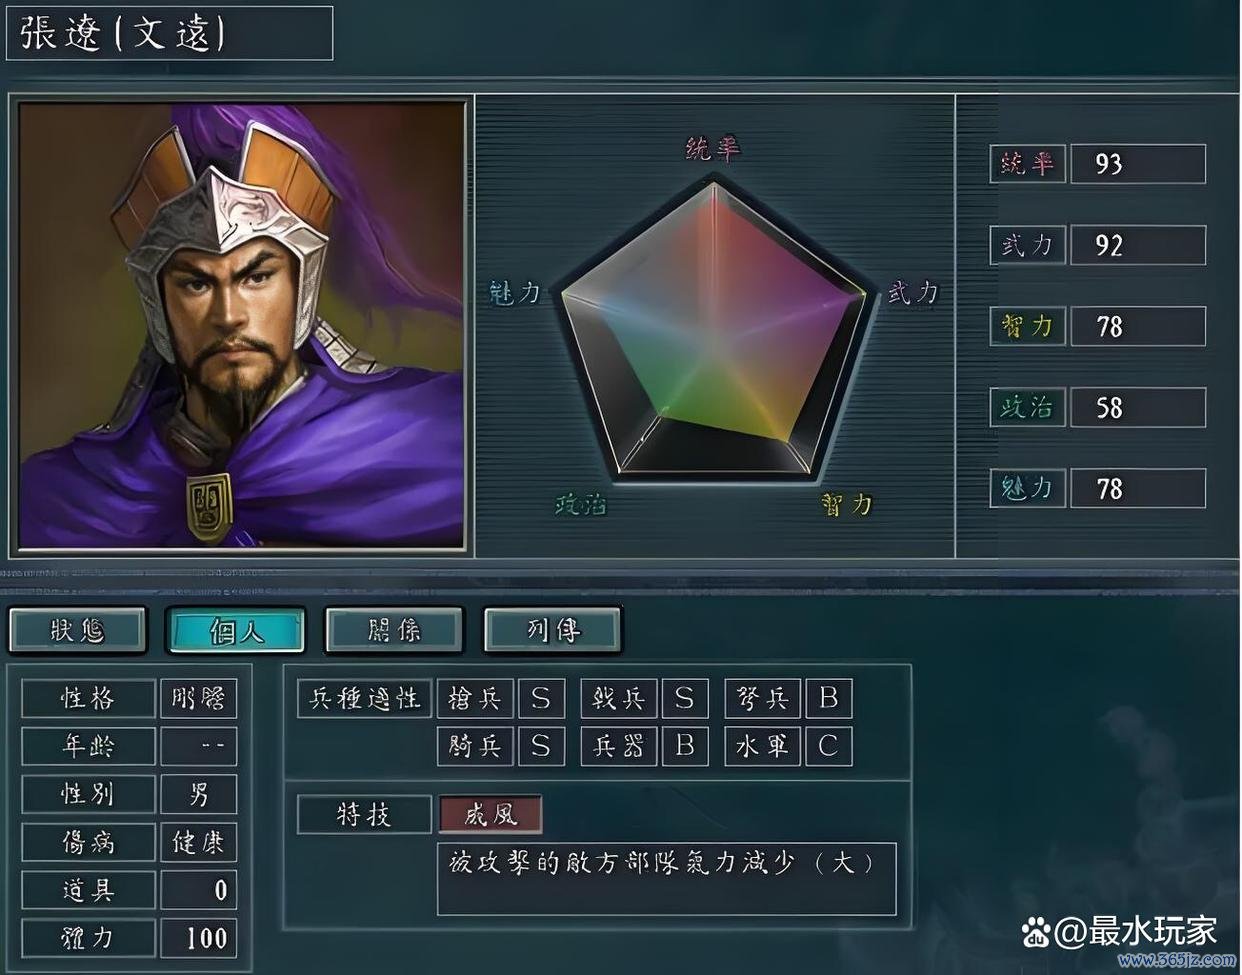The height and width of the screenshot is (975, 1242).
Task: Click the 政治 stat label on right
Action: click(1027, 407)
